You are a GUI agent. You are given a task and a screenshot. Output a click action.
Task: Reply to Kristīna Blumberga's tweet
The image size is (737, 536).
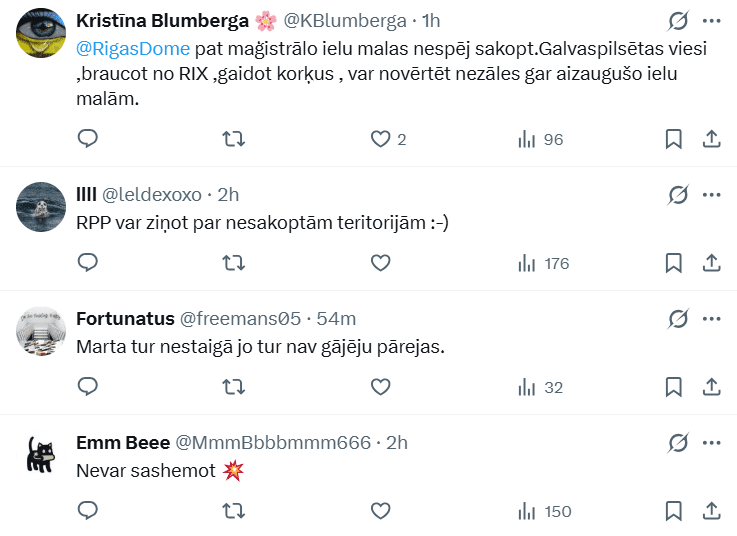click(88, 139)
